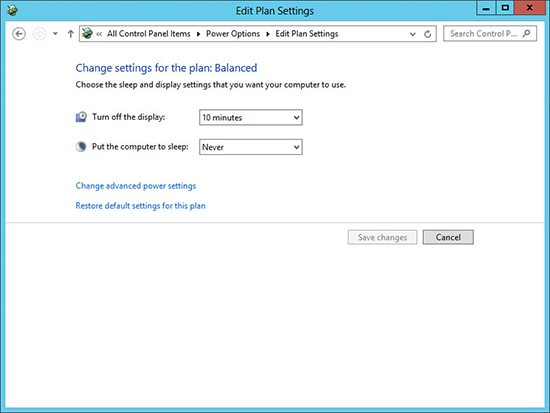Open the address bar history dropdown
Image resolution: width=550 pixels, height=413 pixels.
(413, 34)
